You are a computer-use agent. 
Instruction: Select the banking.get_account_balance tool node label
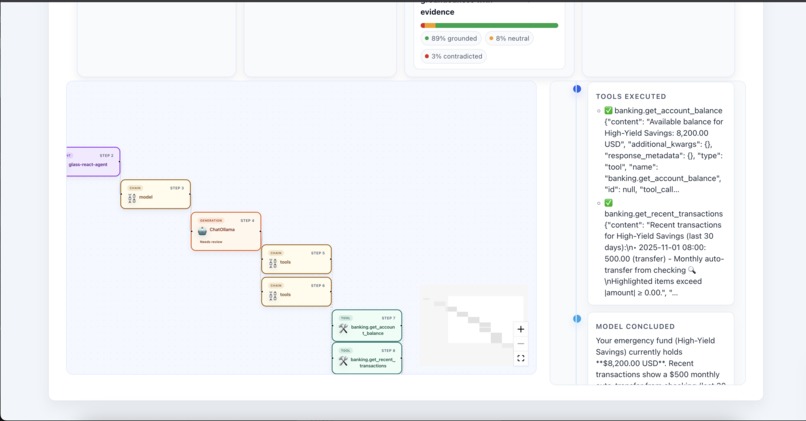coord(373,330)
